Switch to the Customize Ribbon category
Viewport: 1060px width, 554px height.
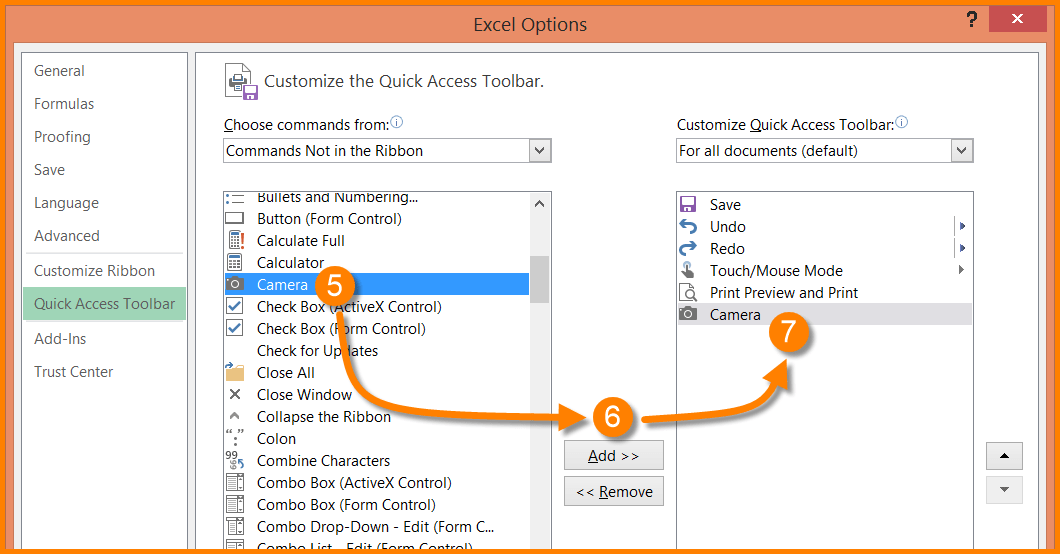click(95, 271)
